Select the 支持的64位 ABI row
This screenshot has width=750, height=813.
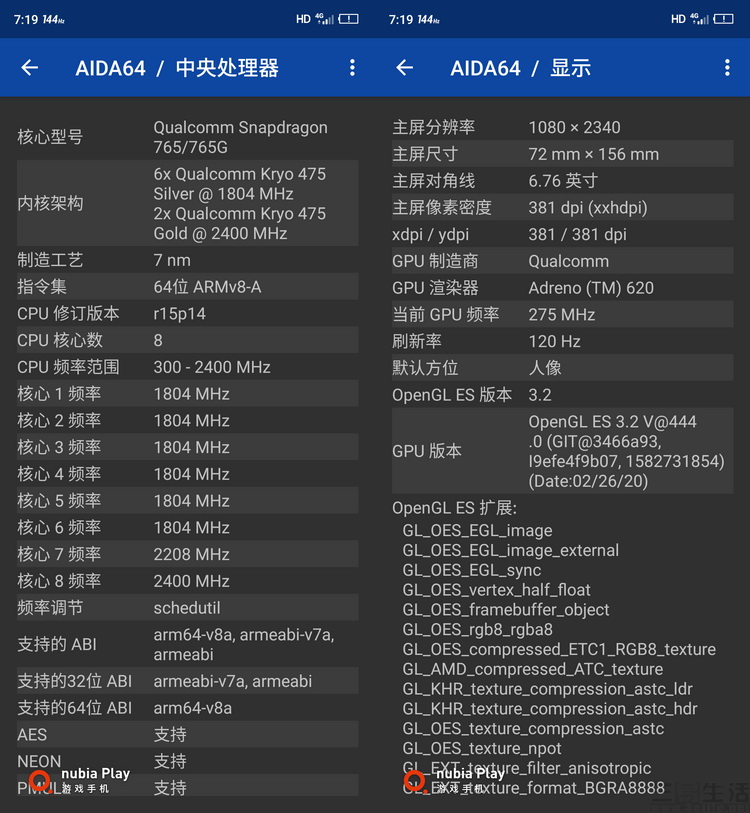(188, 708)
